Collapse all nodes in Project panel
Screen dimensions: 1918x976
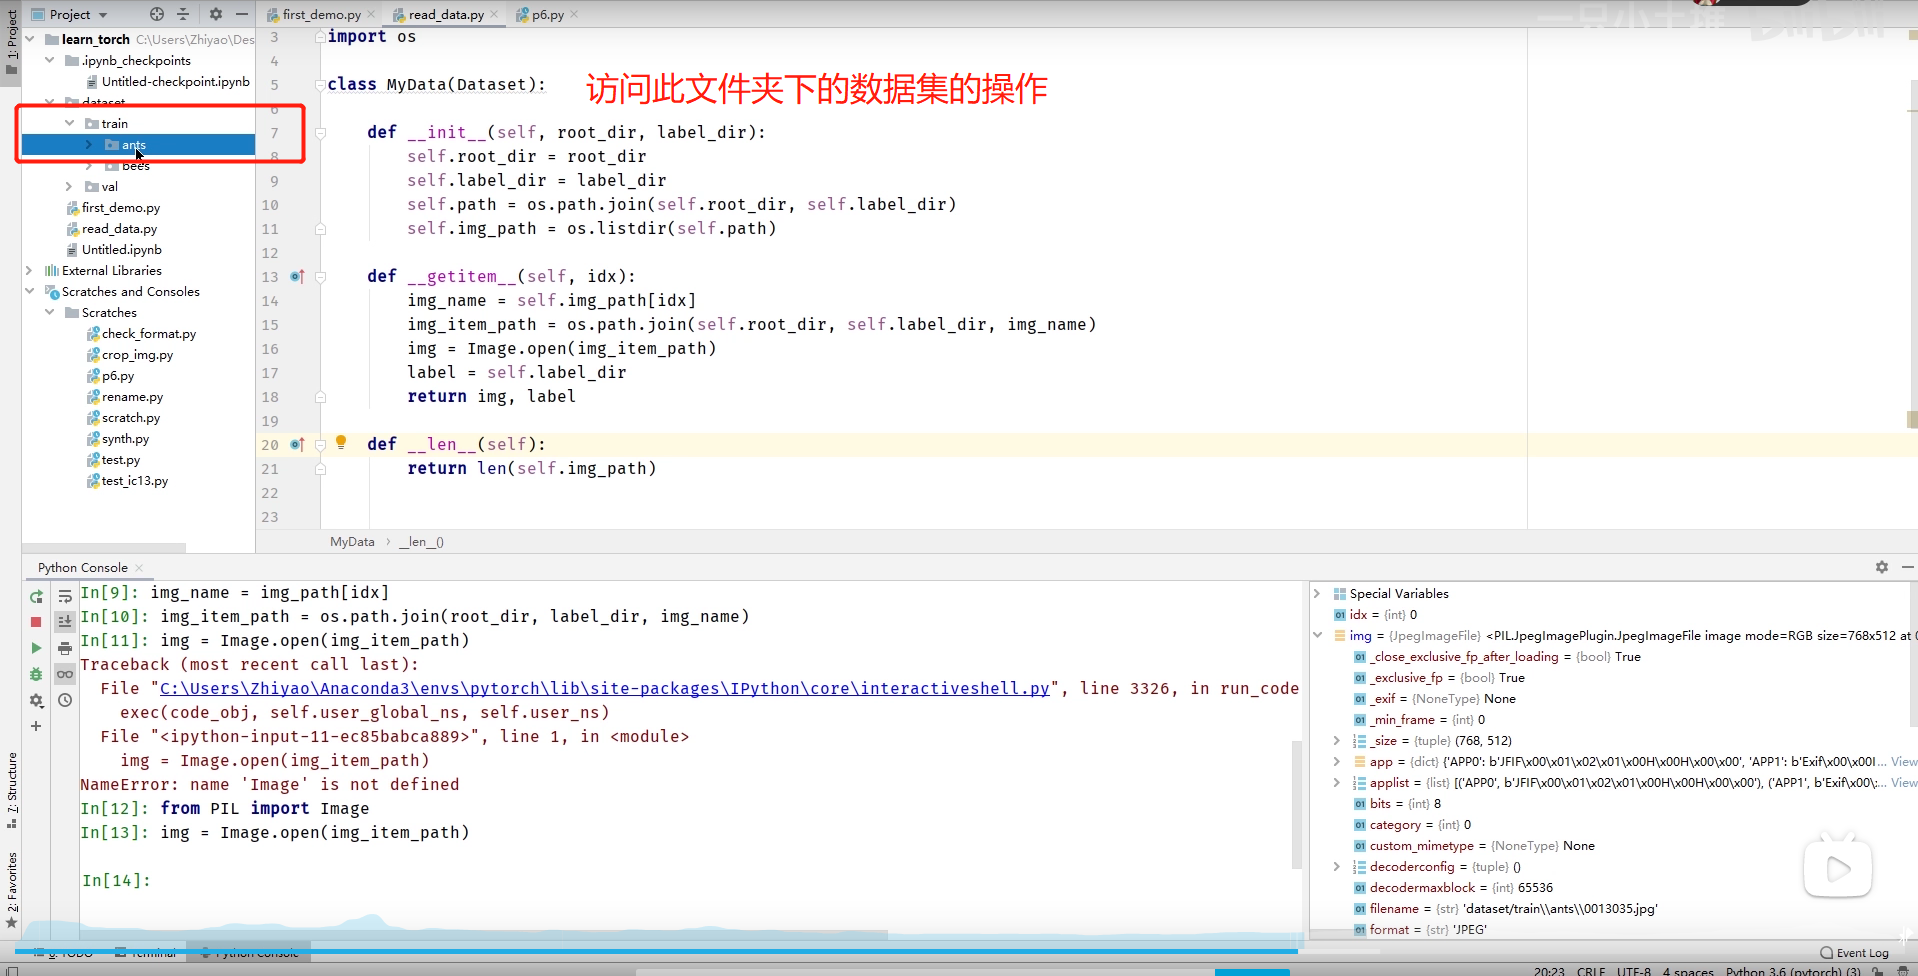183,14
